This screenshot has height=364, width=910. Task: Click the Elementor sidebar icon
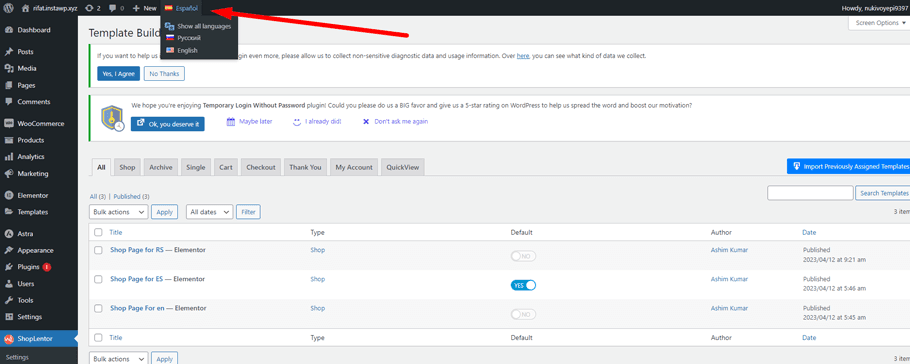[9, 196]
